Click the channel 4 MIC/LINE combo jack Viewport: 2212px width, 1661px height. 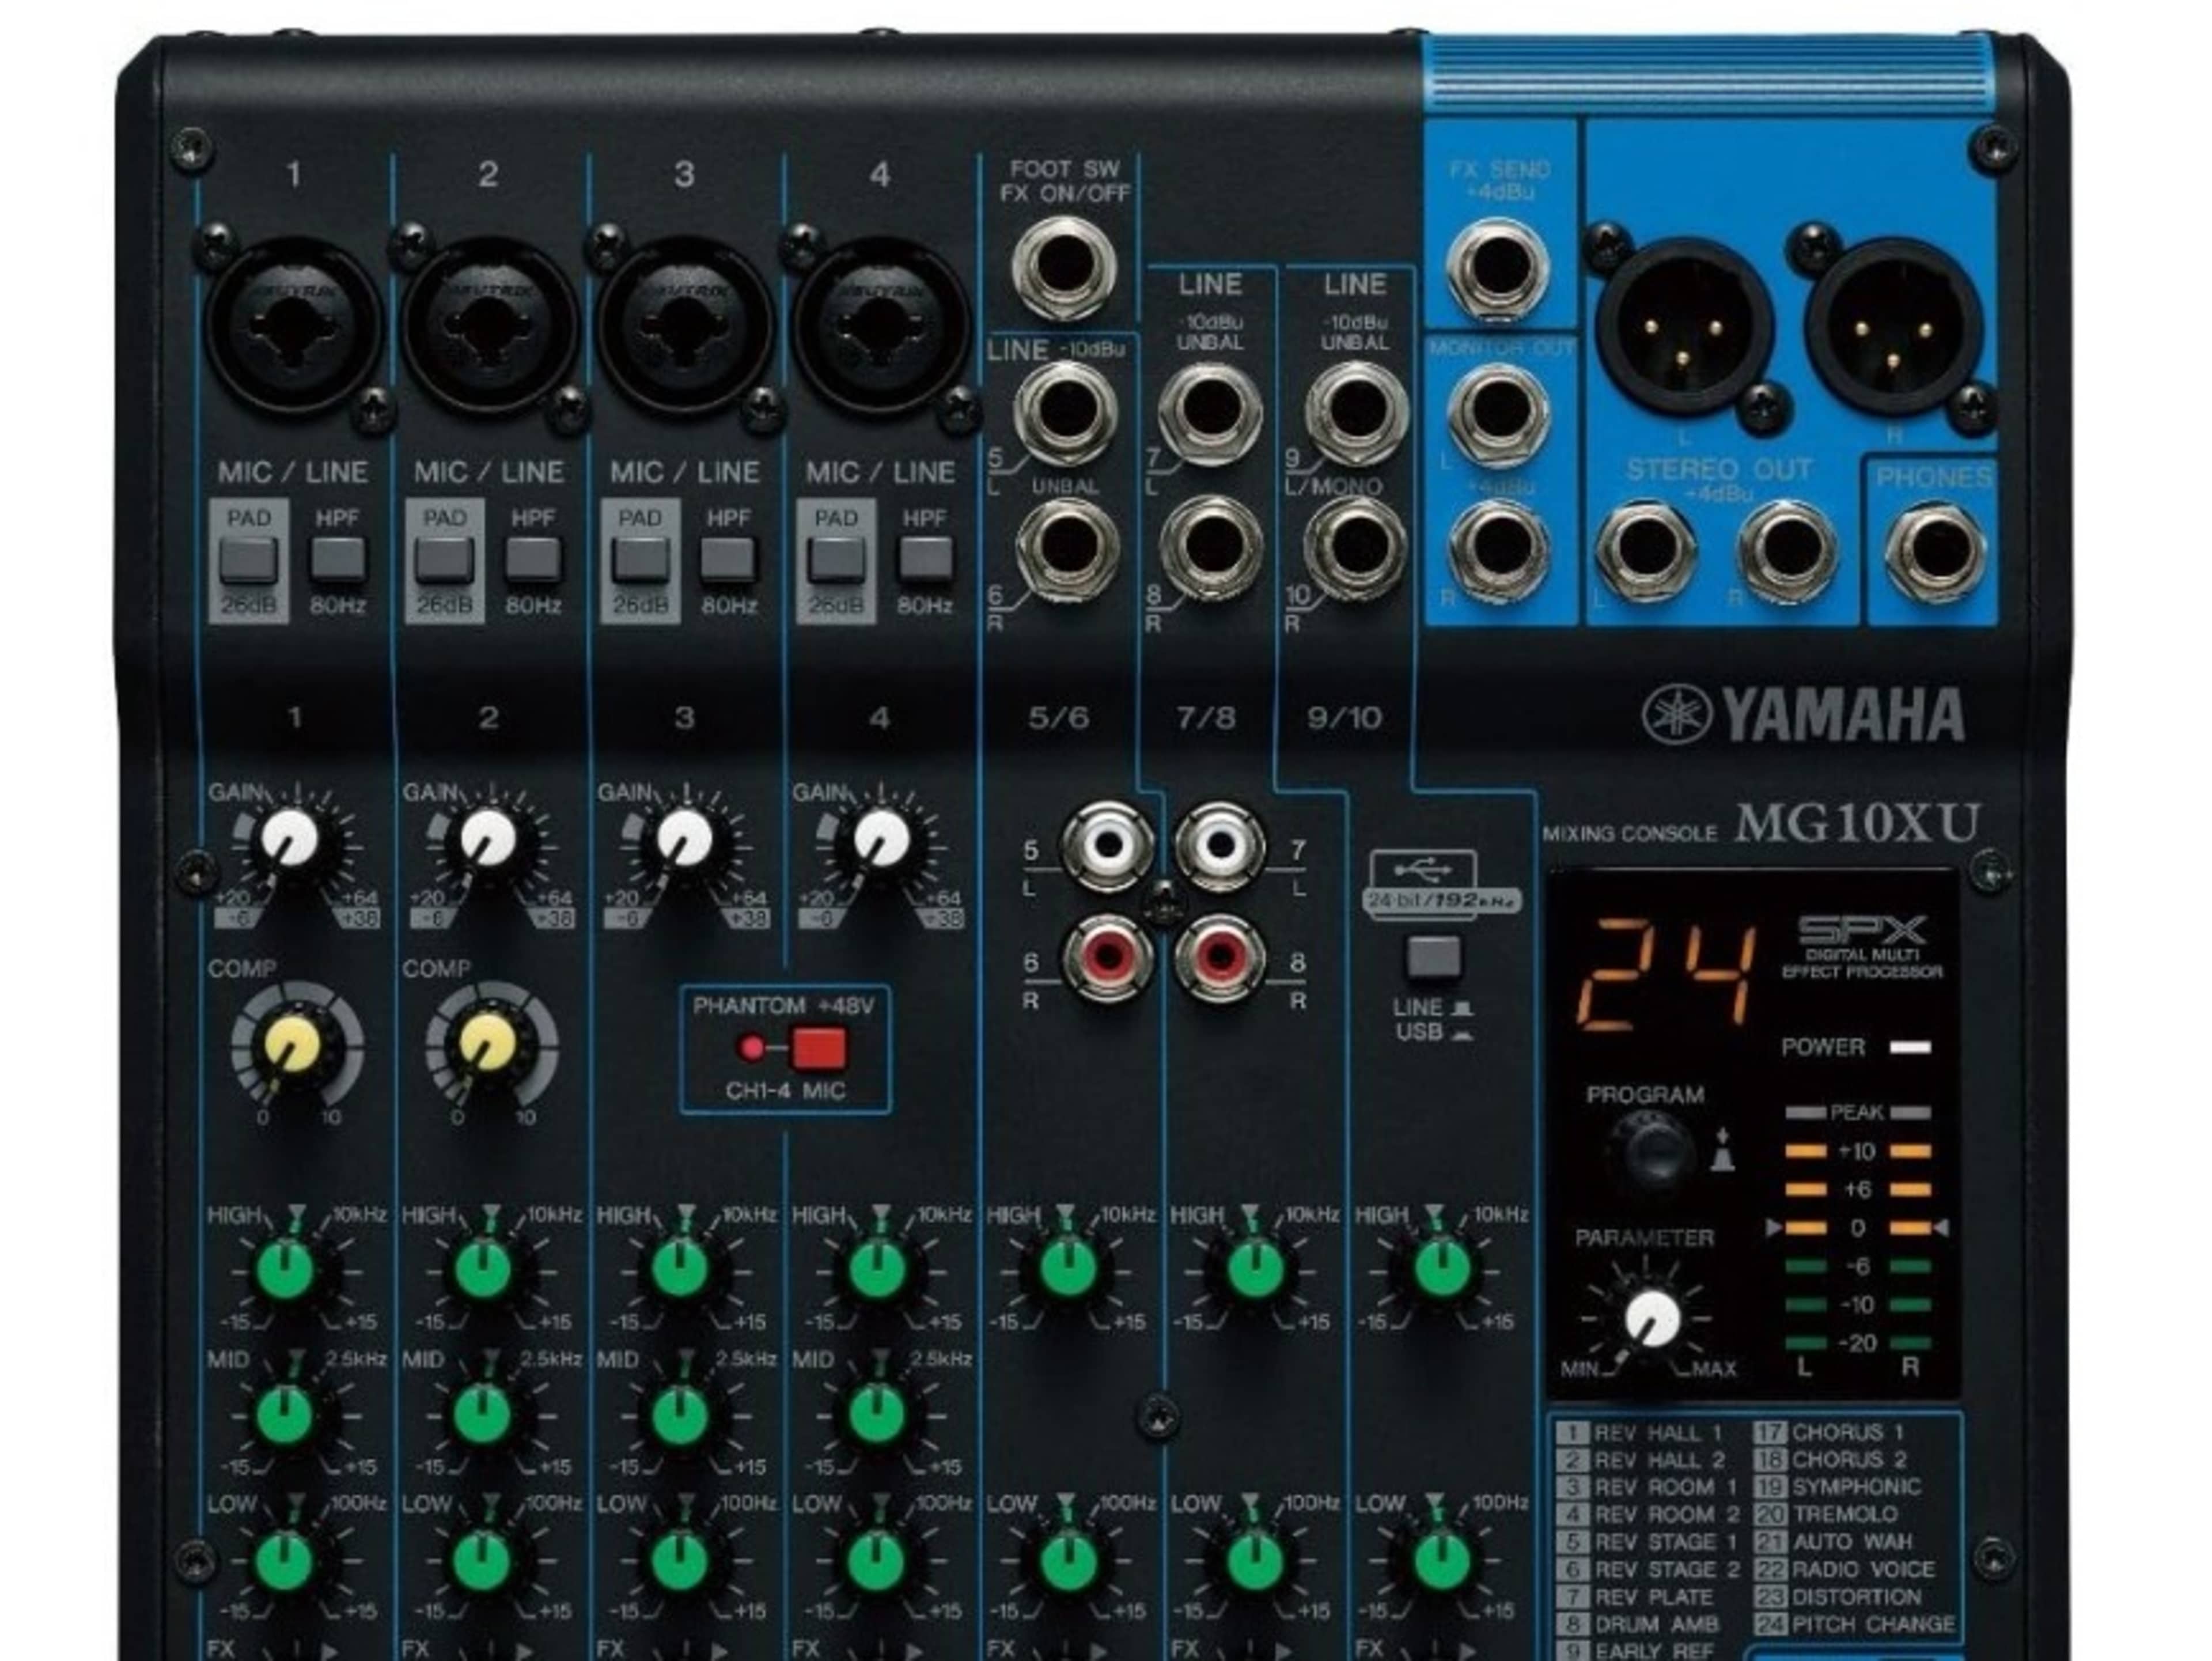tap(880, 326)
